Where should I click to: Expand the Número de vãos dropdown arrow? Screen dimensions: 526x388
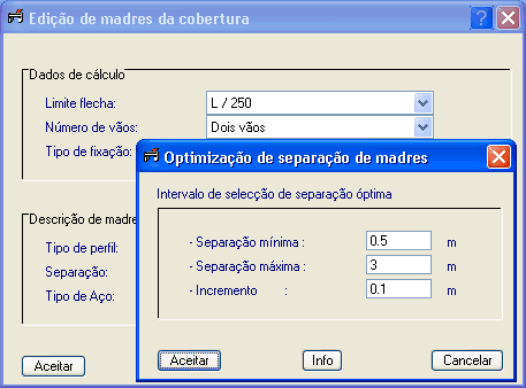(423, 127)
